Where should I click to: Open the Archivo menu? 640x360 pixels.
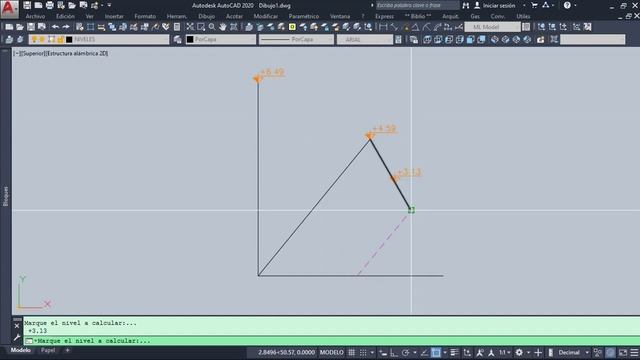pos(35,16)
